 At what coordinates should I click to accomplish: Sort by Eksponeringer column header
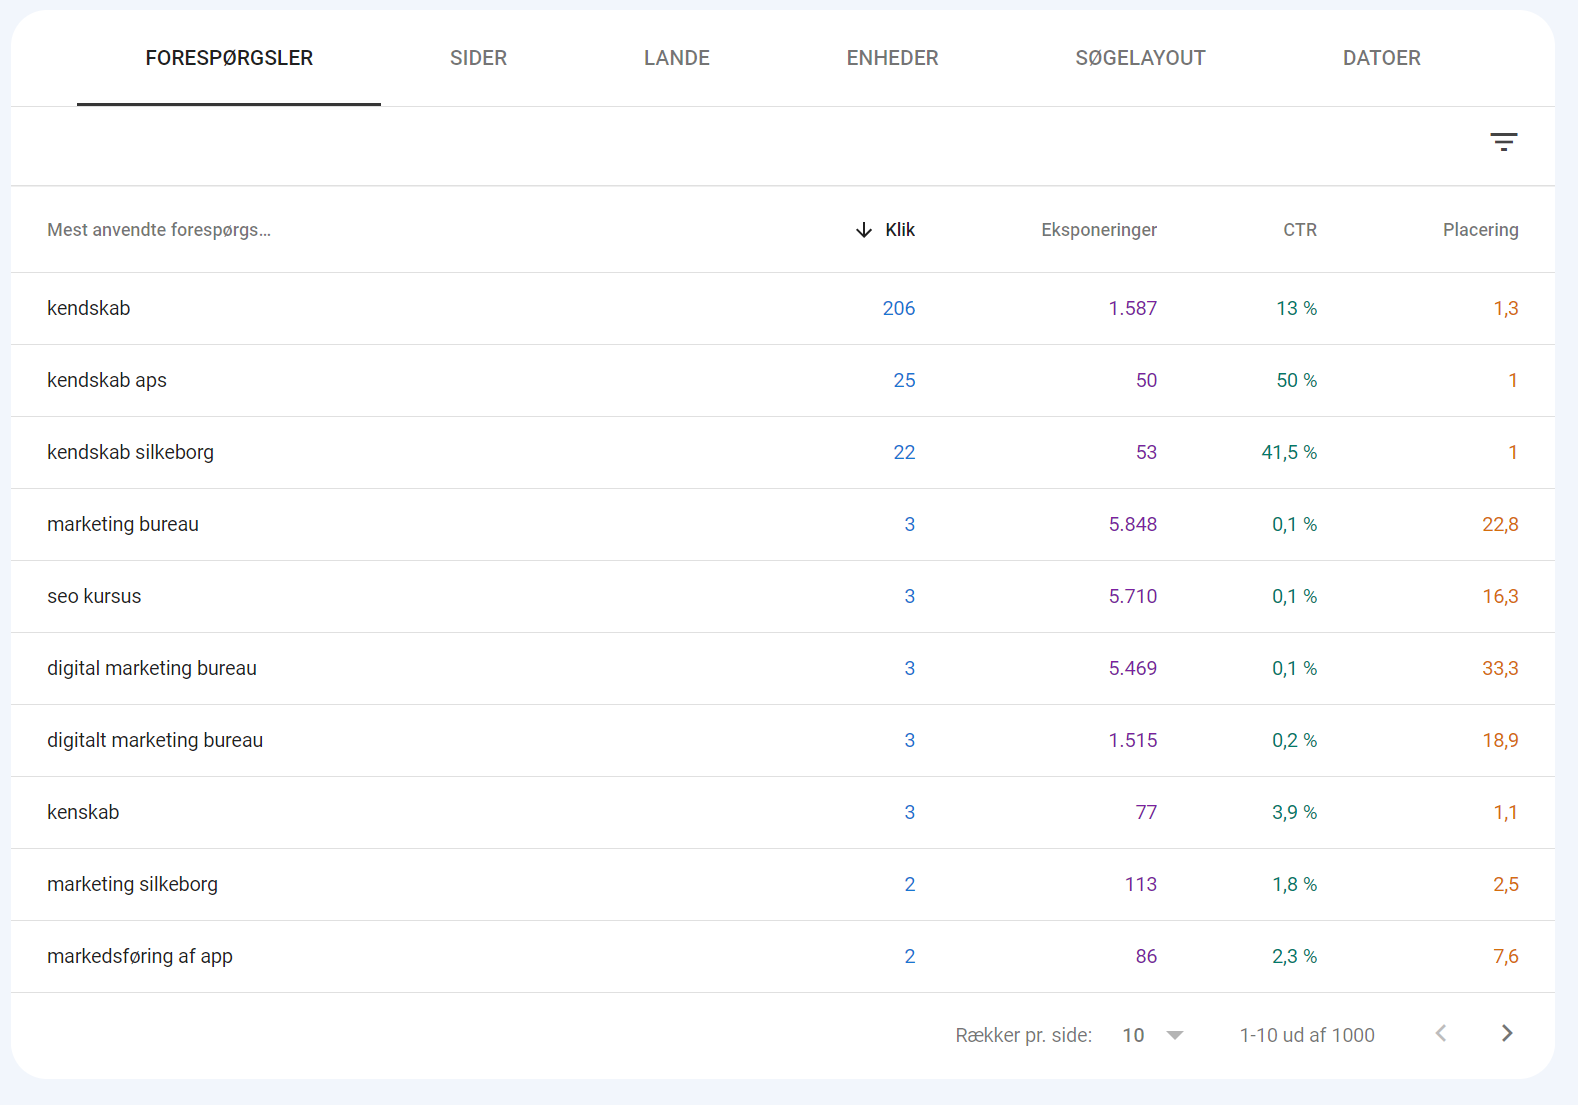point(1098,230)
